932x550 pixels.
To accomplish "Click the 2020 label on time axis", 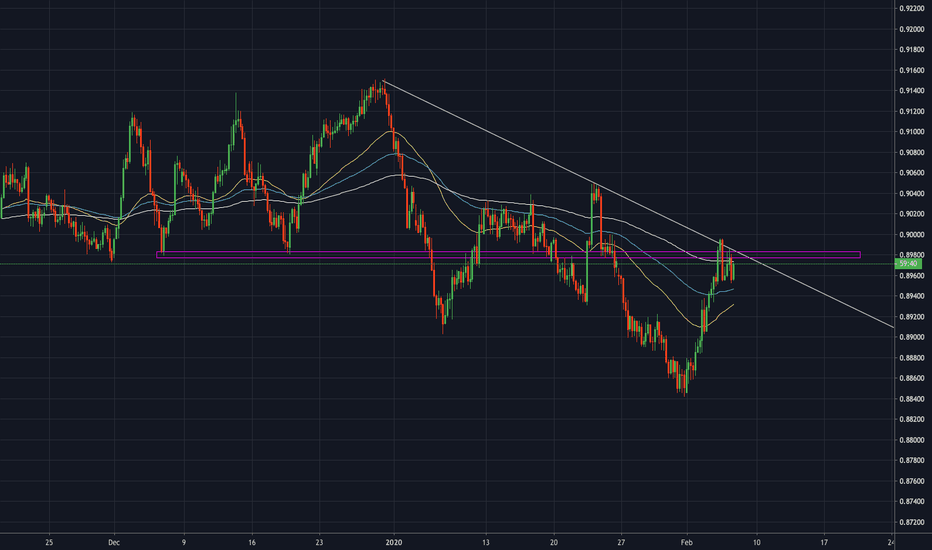I will pos(394,542).
